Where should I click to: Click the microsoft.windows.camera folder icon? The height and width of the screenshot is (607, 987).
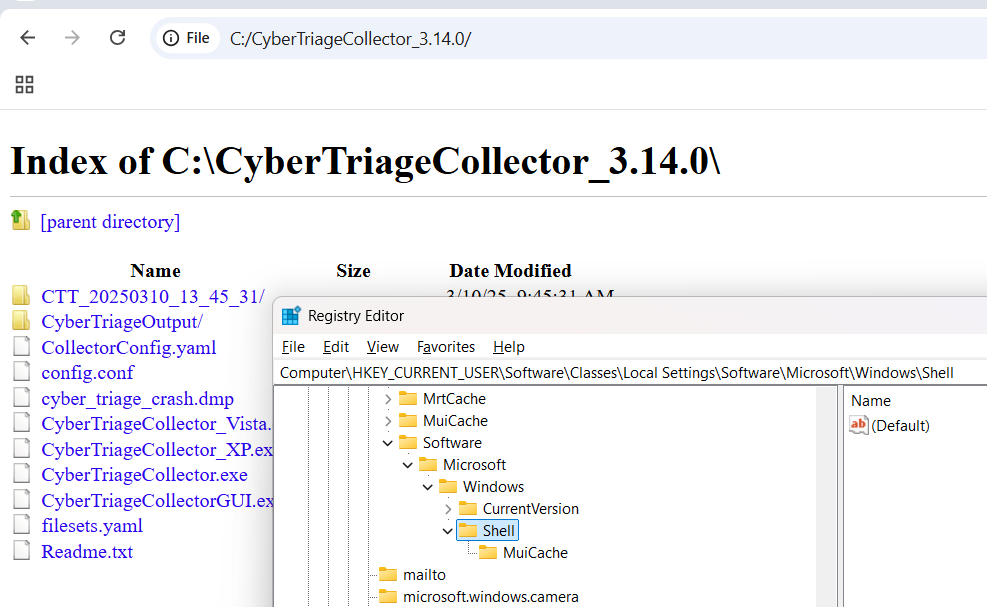[x=388, y=597]
